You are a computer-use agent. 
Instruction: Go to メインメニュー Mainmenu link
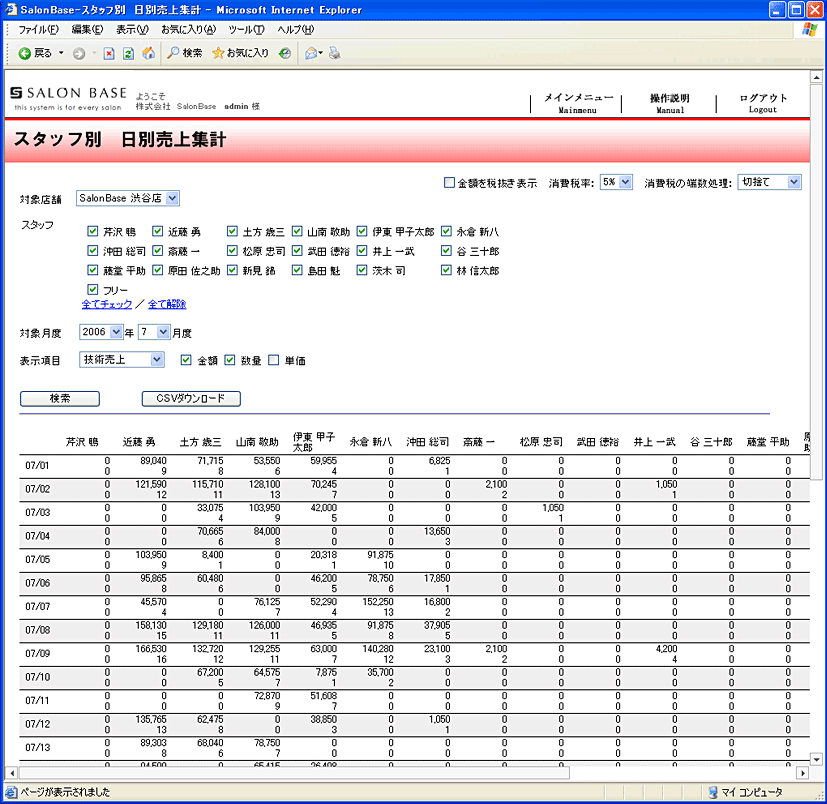click(578, 103)
